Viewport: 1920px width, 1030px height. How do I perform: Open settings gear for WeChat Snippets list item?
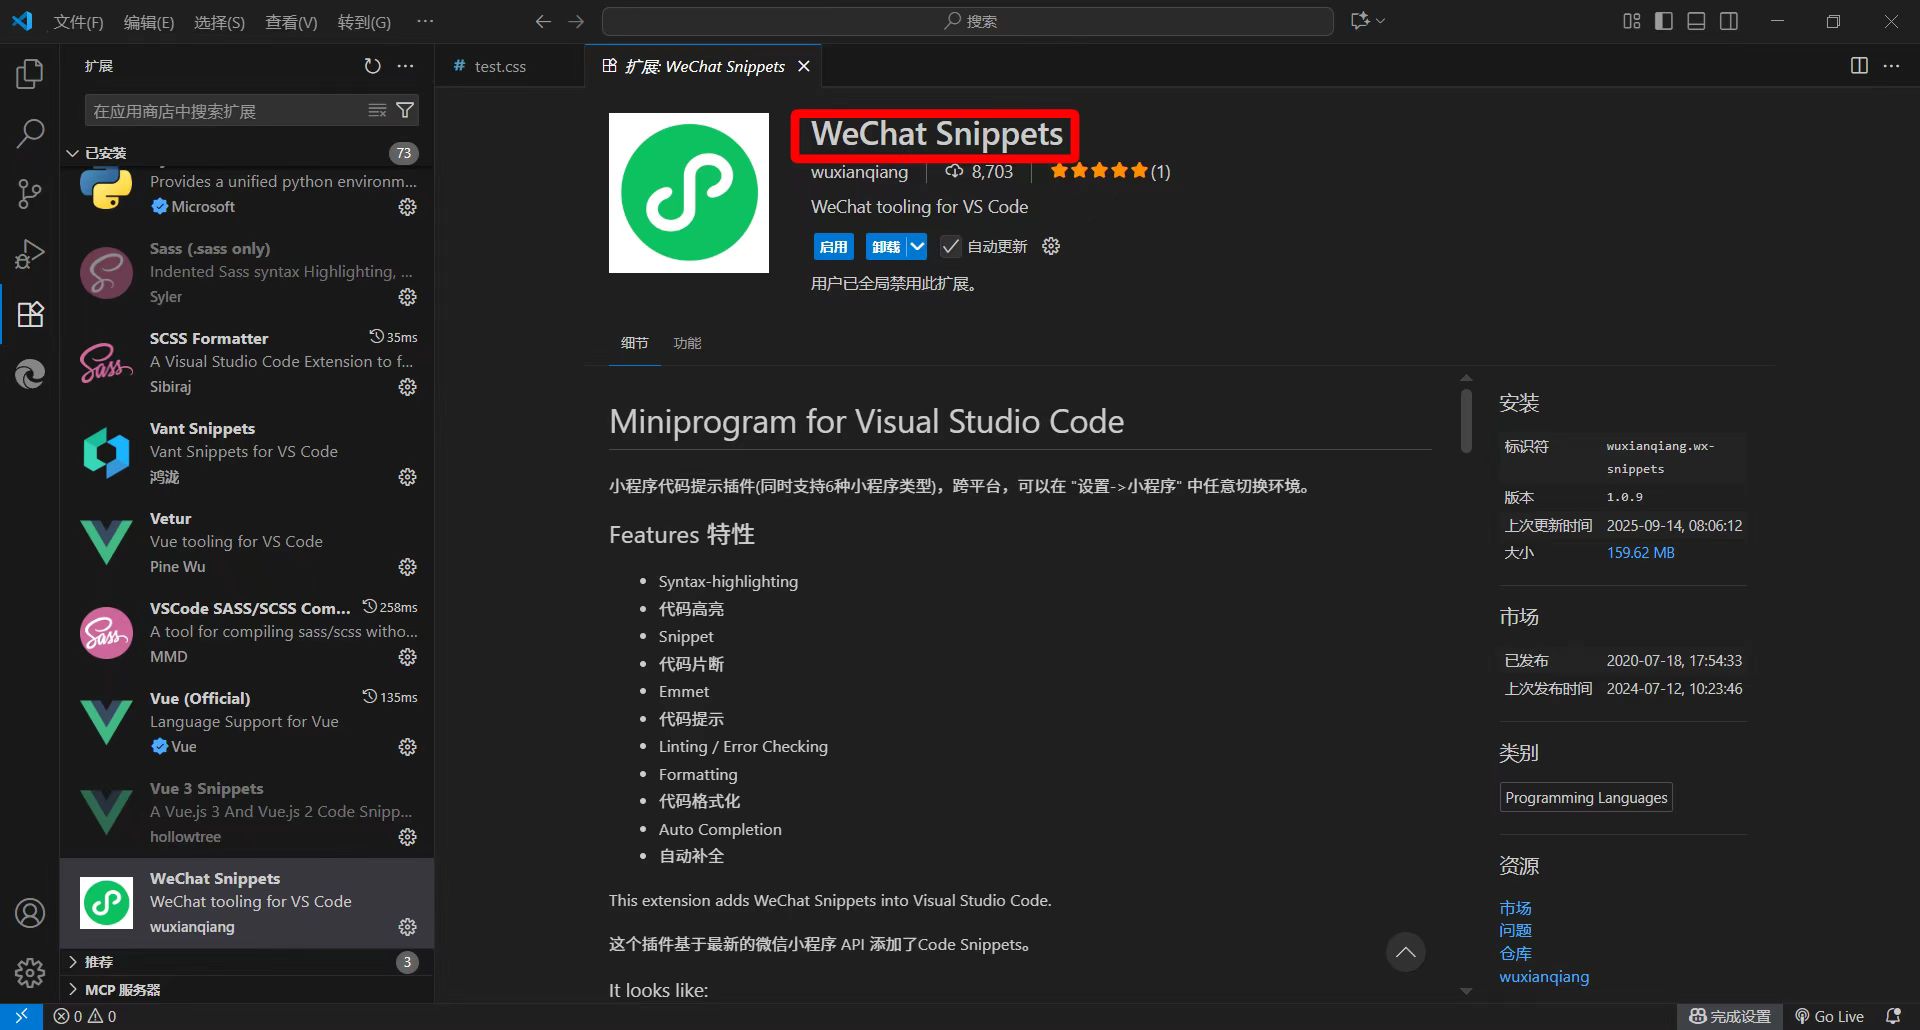pos(407,927)
